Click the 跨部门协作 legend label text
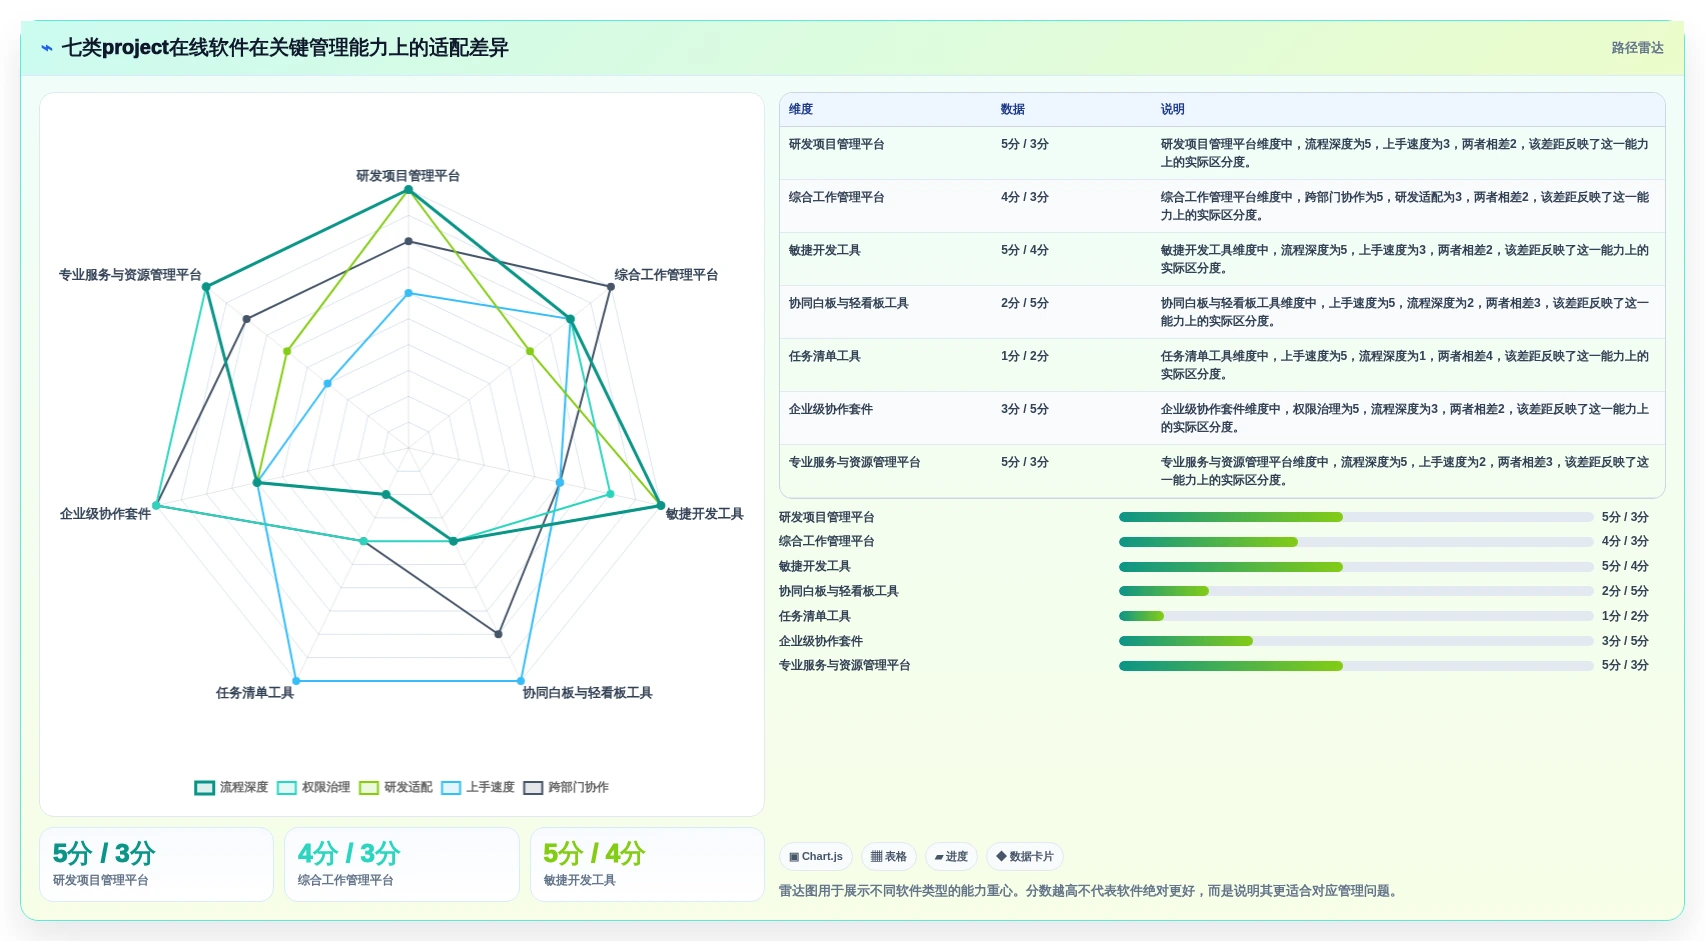Screen dimensions: 1705x941 578,788
